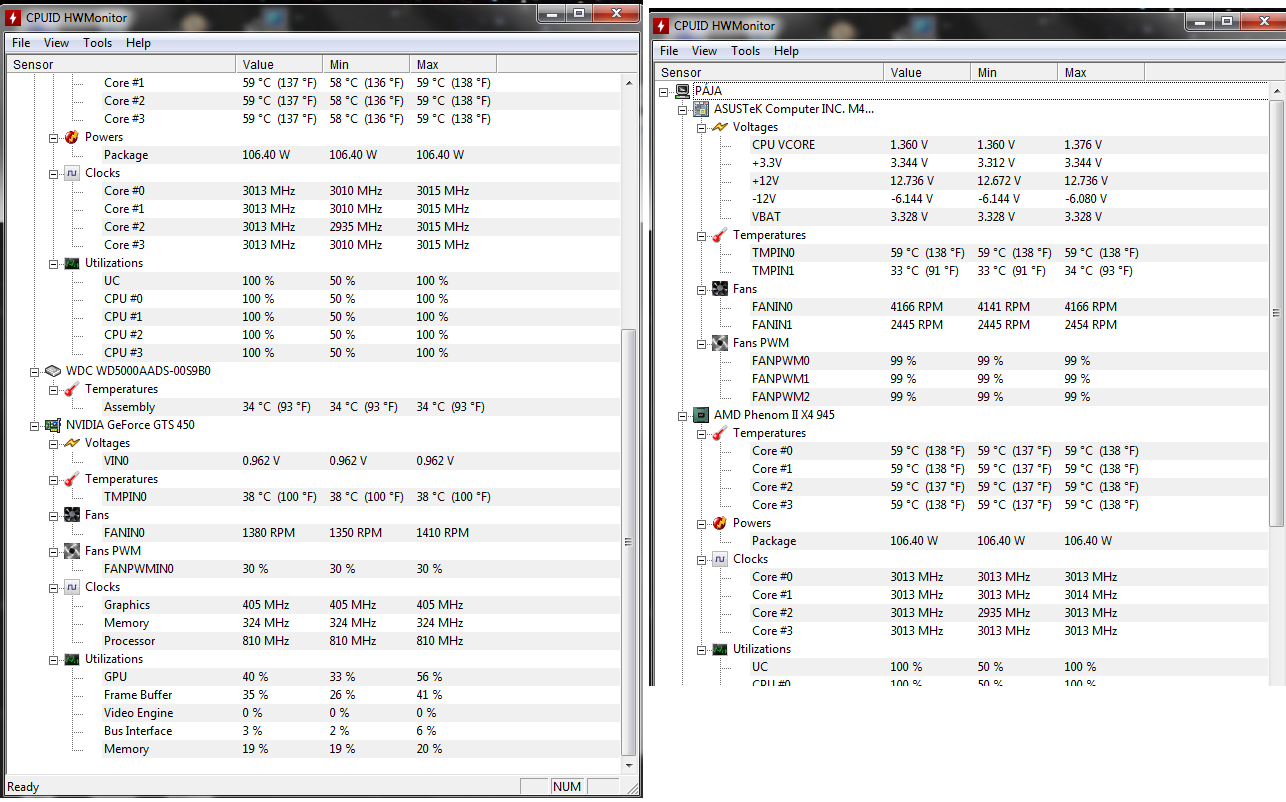Open the Tools menu in the left window
Image resolution: width=1286 pixels, height=802 pixels.
tap(97, 43)
